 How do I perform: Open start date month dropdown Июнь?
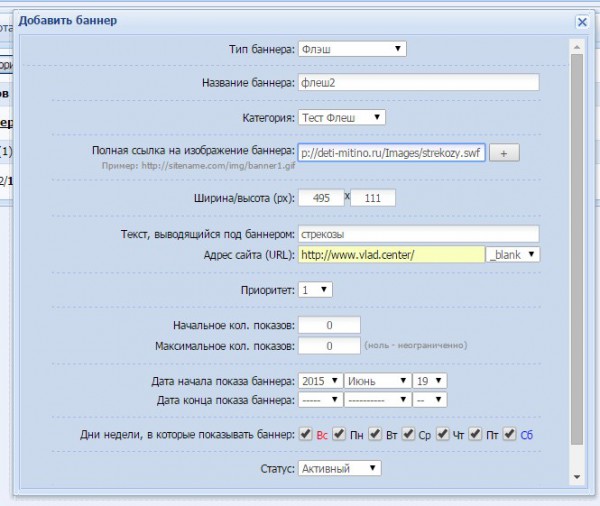click(378, 381)
